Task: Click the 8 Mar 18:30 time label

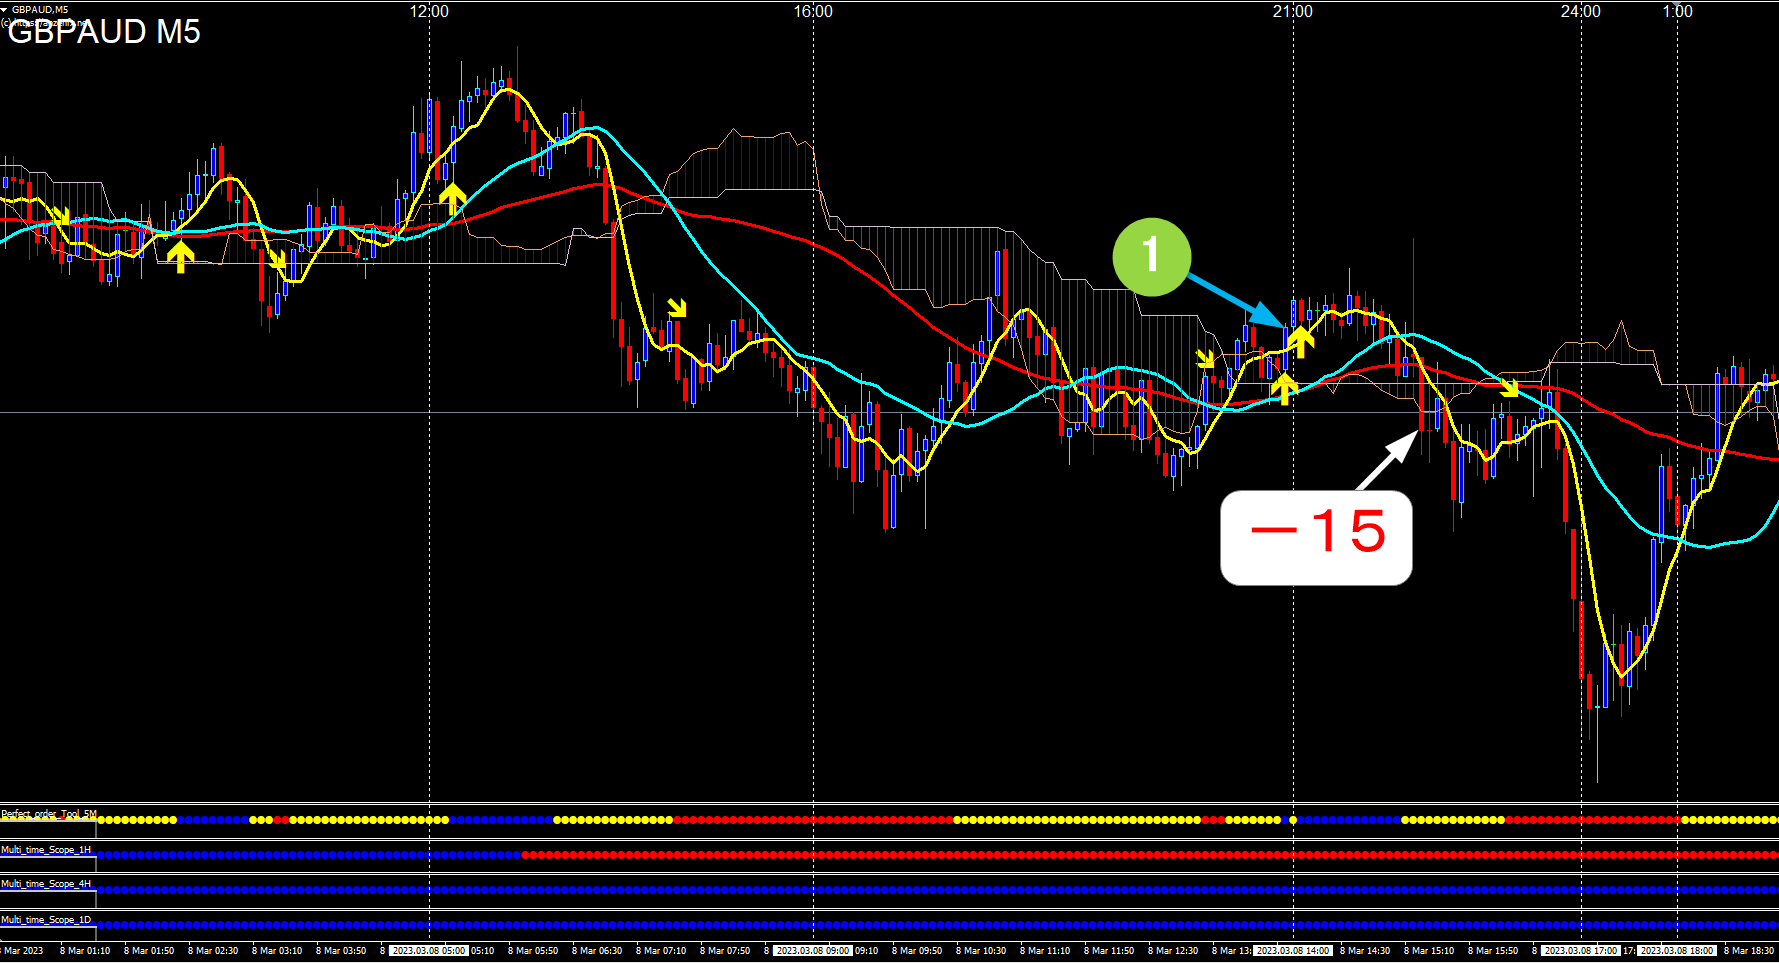Action: tap(1749, 951)
